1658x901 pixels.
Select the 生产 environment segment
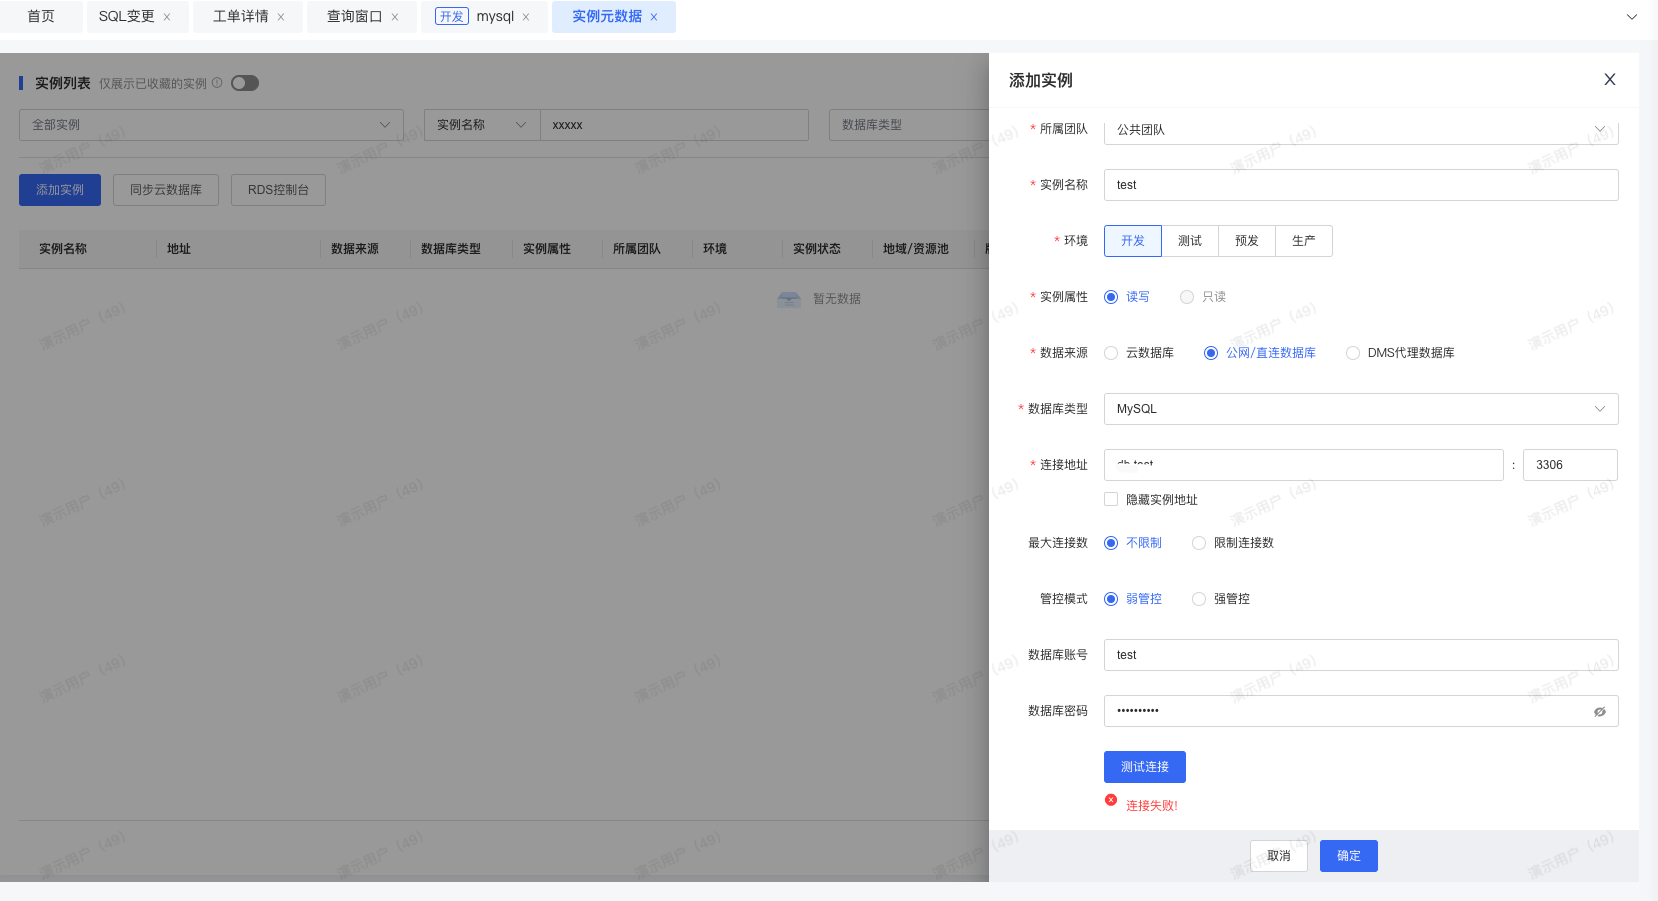(1304, 241)
